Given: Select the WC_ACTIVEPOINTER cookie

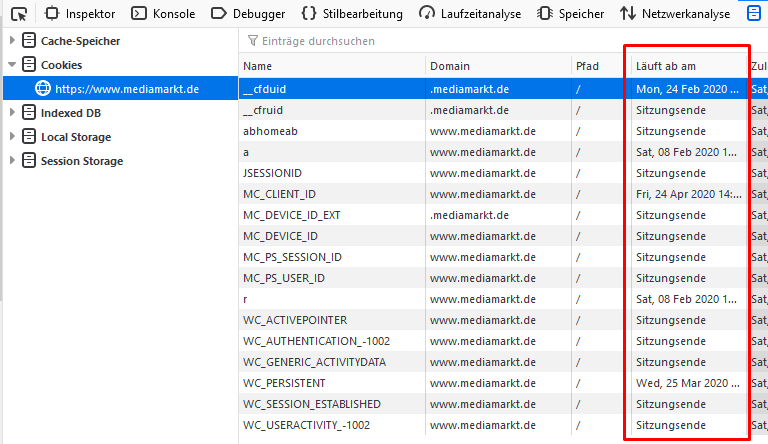Looking at the screenshot, I should pyautogui.click(x=503, y=321).
